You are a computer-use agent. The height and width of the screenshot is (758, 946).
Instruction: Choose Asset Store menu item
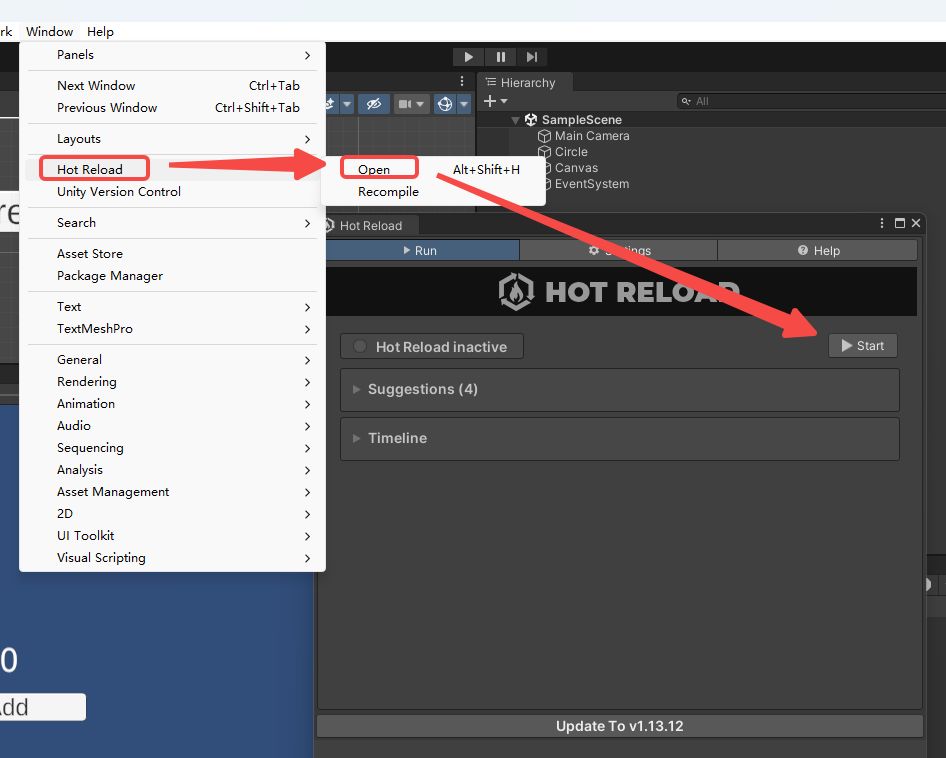click(x=173, y=253)
